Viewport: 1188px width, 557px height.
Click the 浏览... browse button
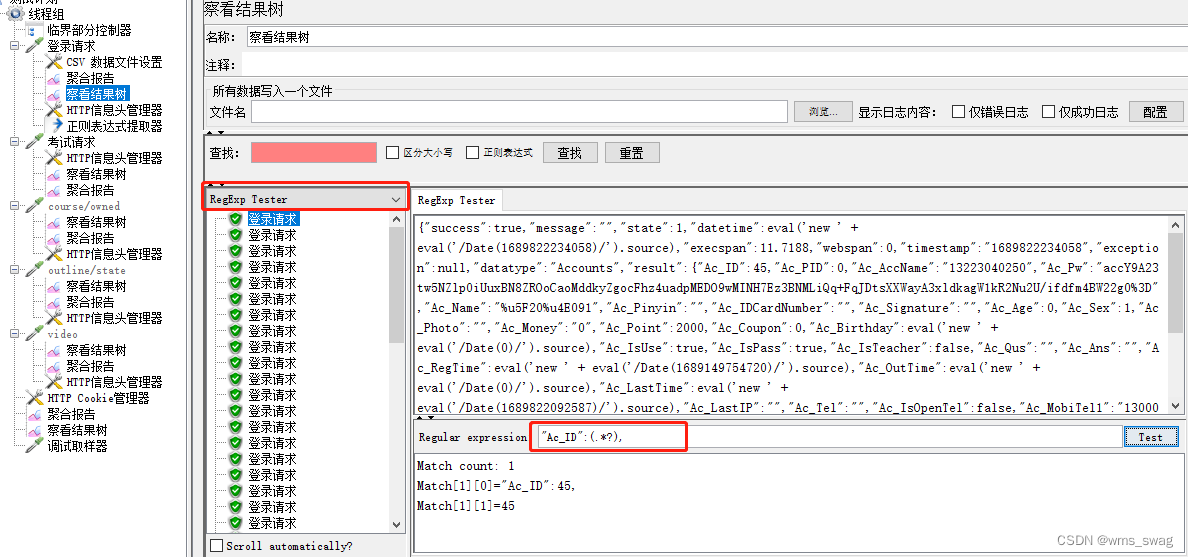(823, 111)
